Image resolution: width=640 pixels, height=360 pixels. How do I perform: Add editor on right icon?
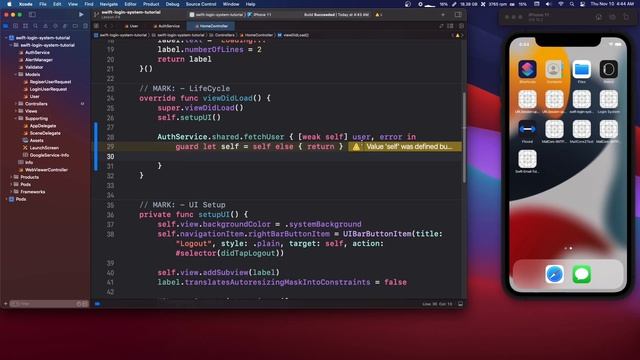coord(461,26)
